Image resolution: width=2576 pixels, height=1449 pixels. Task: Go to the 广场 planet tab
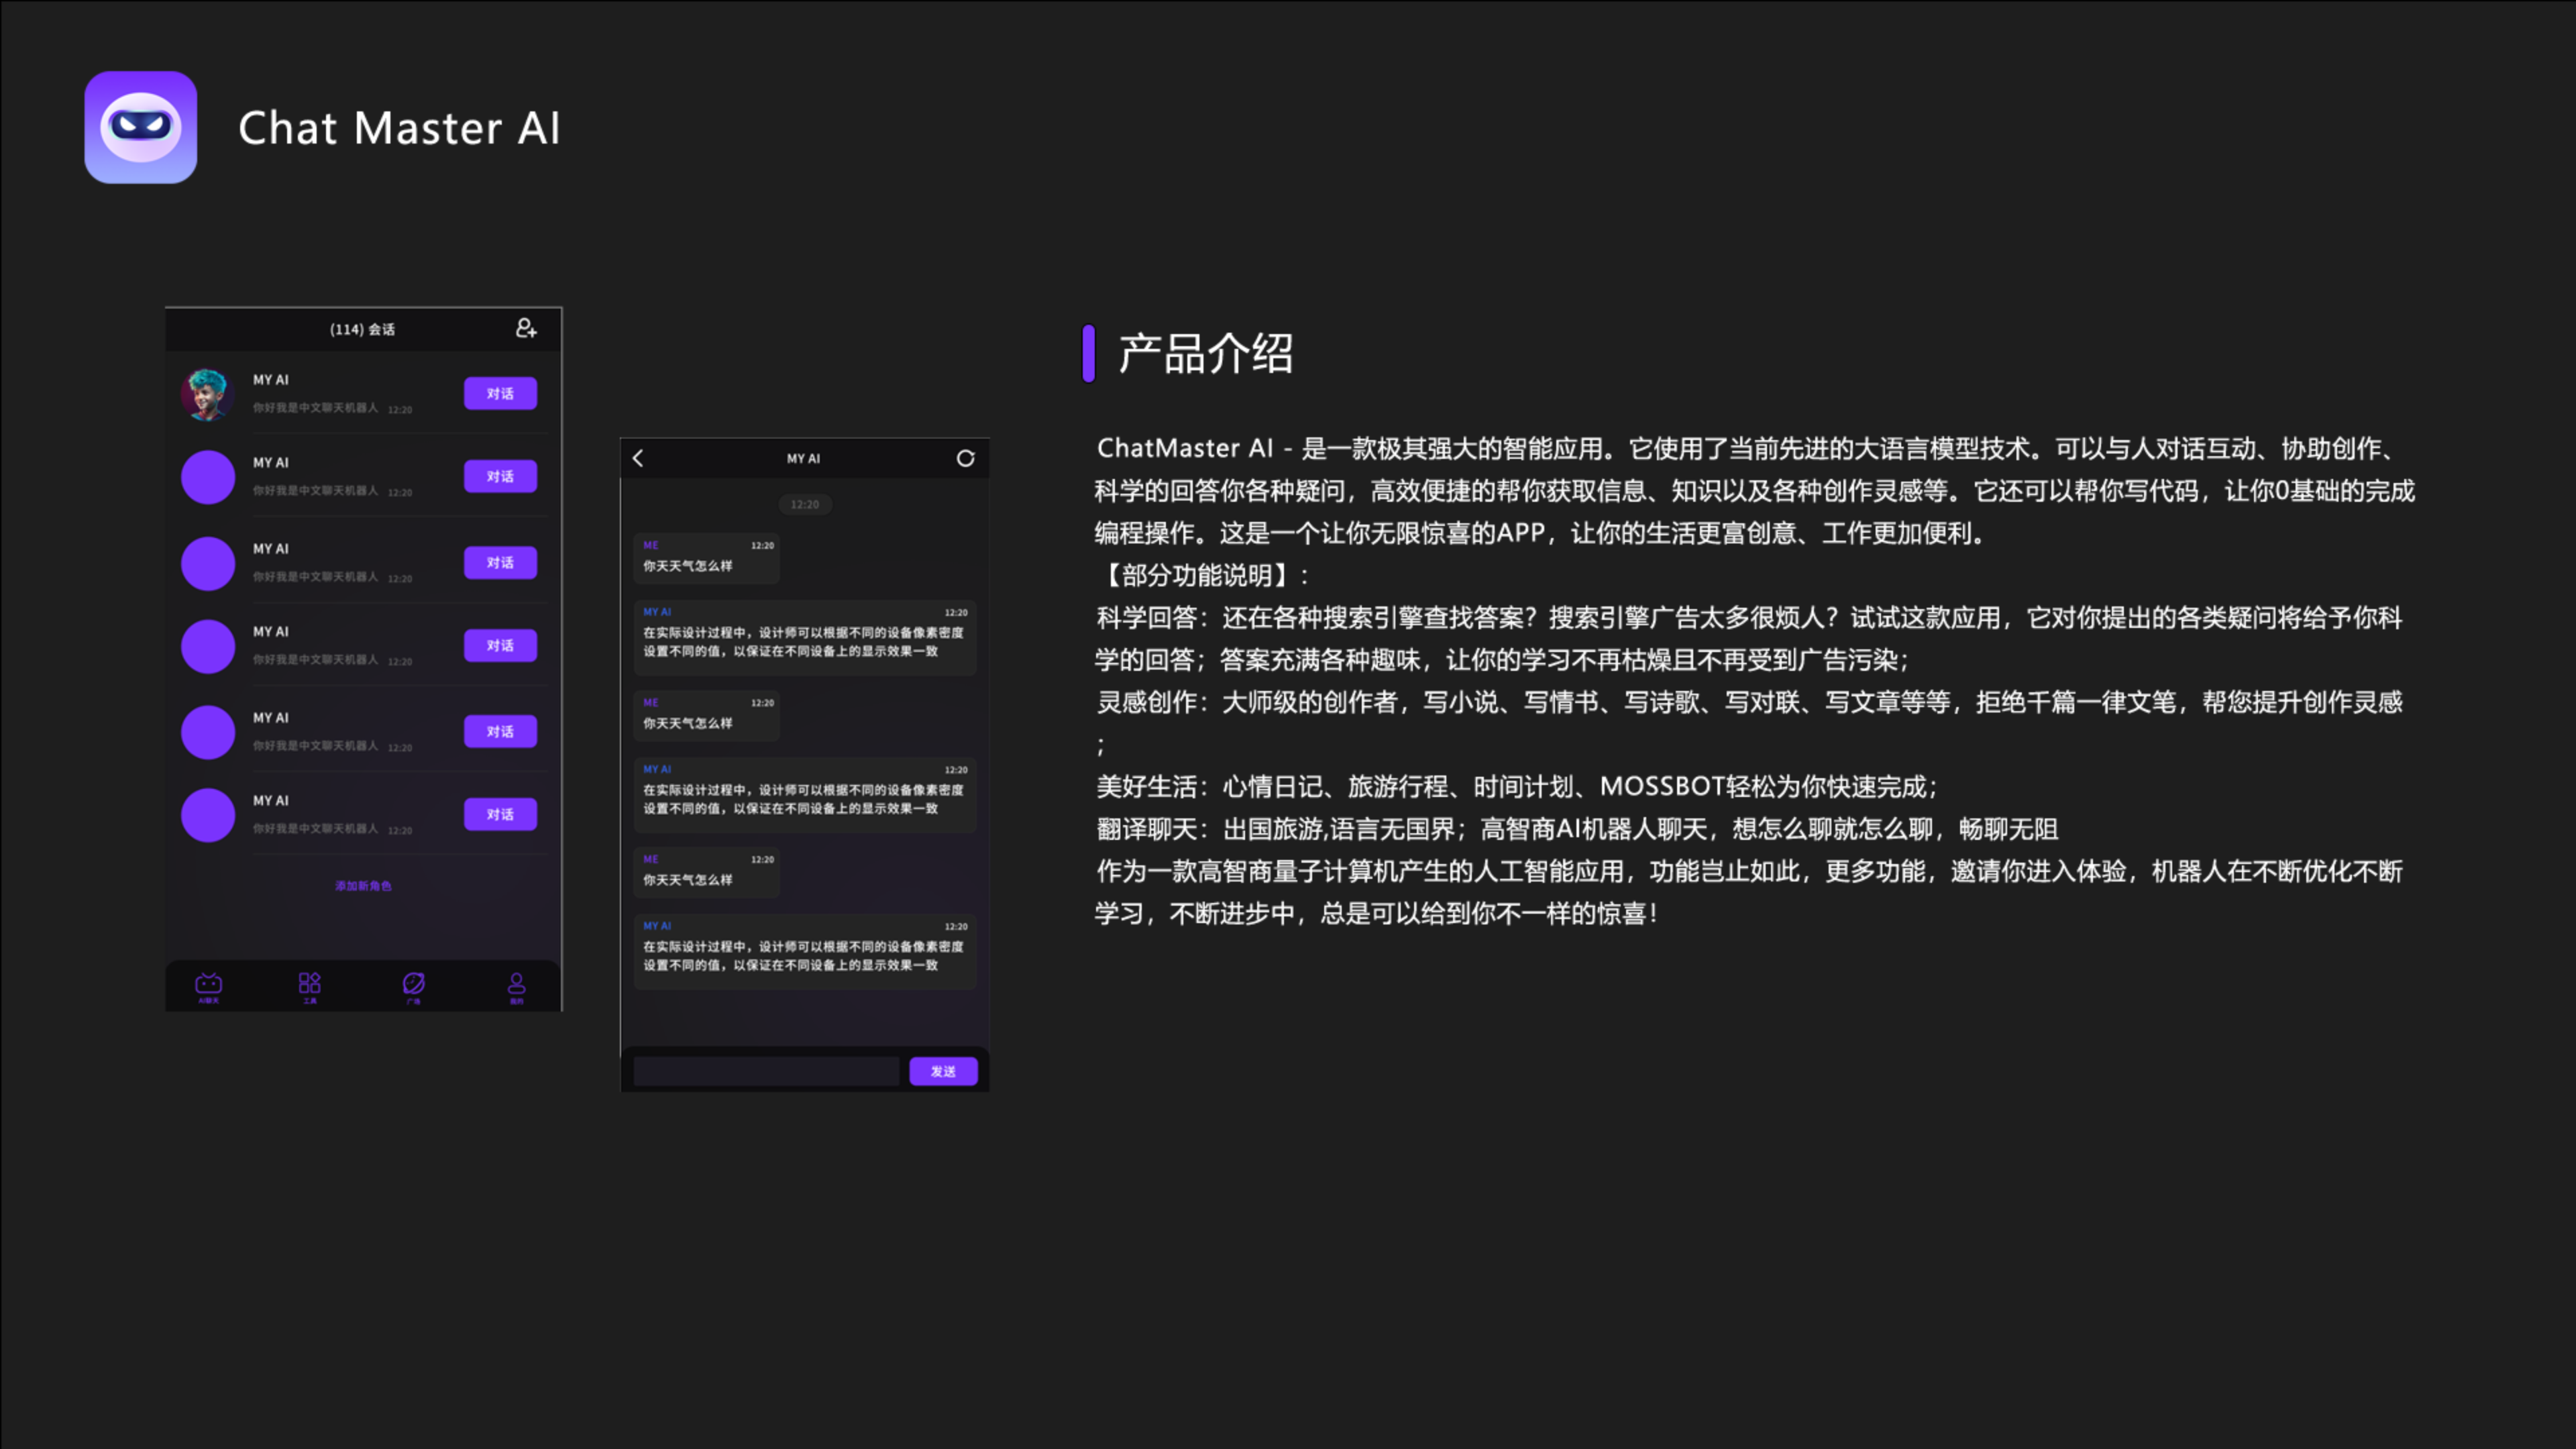tap(413, 987)
